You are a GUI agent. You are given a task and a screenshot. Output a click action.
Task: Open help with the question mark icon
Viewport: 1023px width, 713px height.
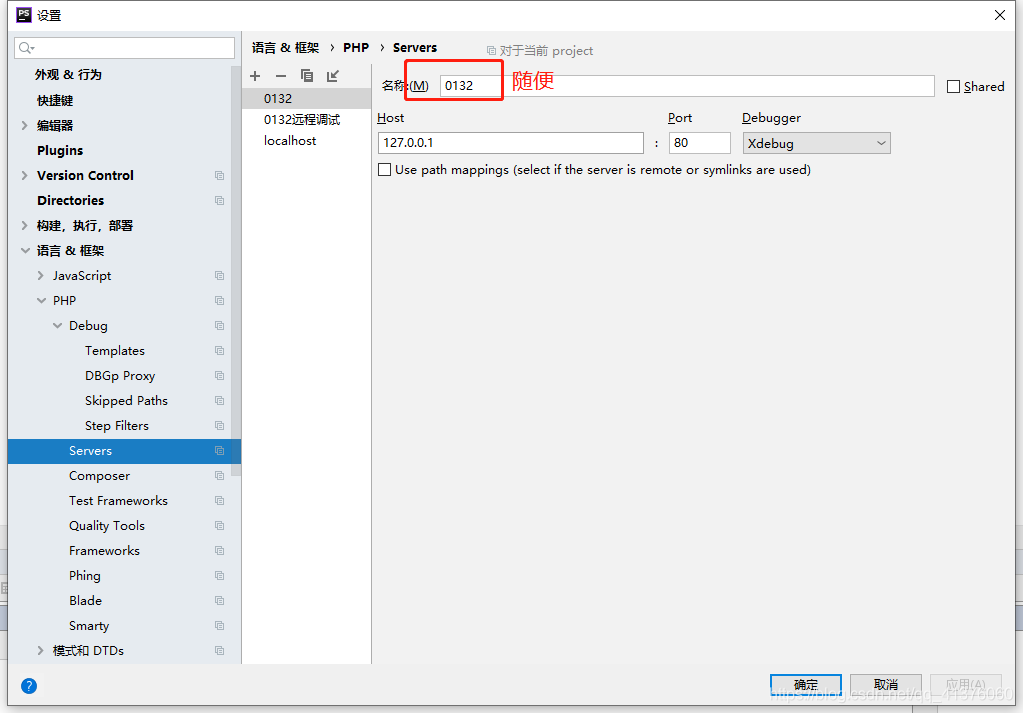click(x=29, y=686)
